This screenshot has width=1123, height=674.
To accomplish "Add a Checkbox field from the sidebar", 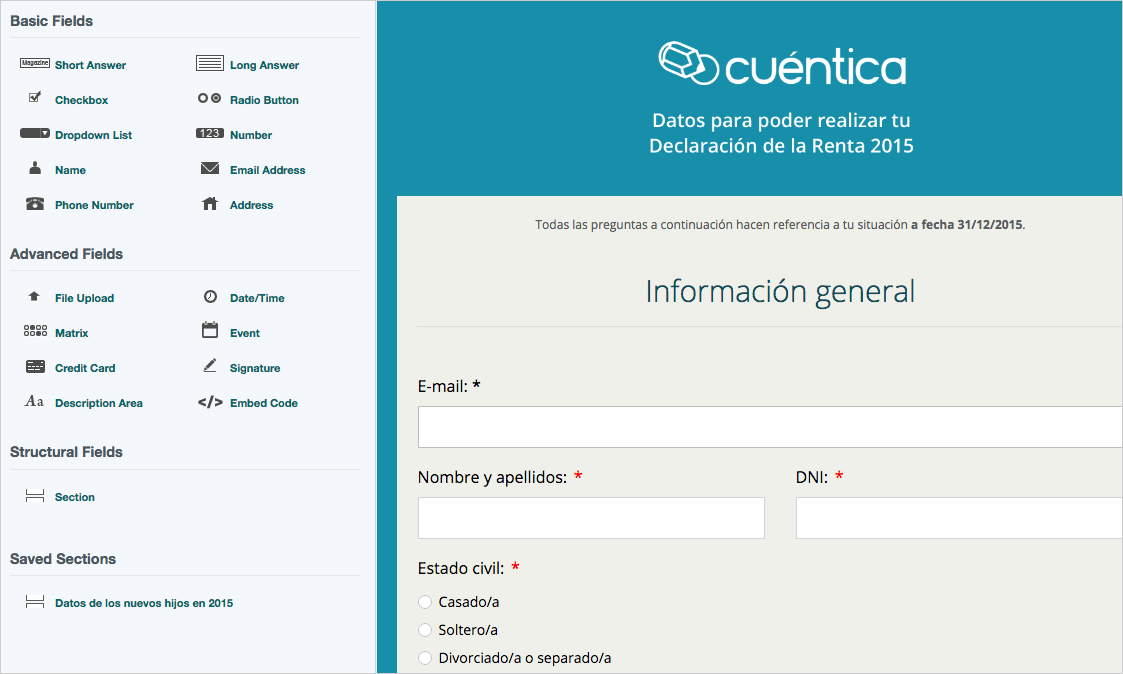I will [80, 100].
